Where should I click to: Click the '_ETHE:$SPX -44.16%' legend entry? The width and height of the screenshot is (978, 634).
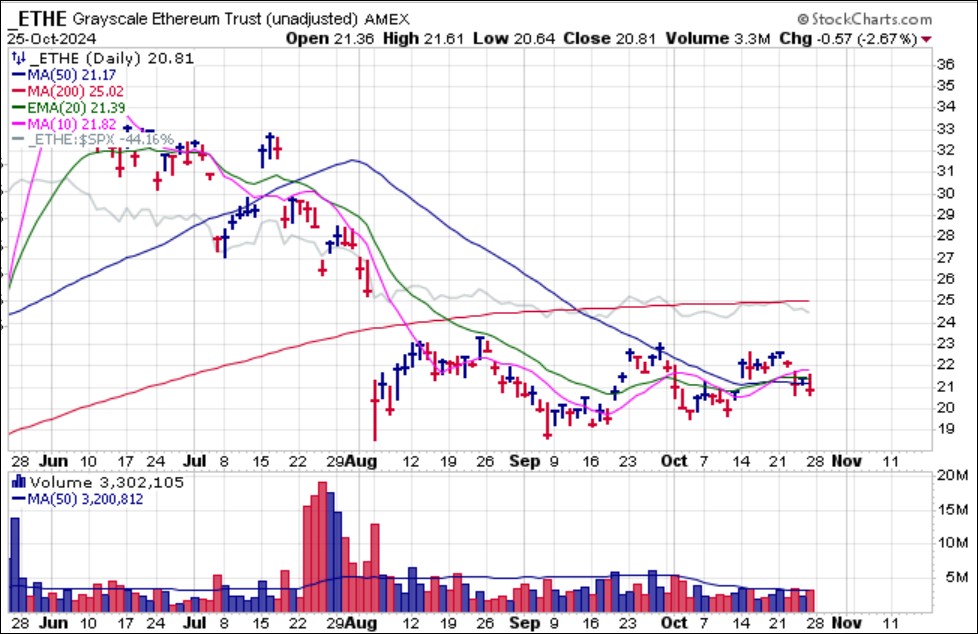coord(100,139)
